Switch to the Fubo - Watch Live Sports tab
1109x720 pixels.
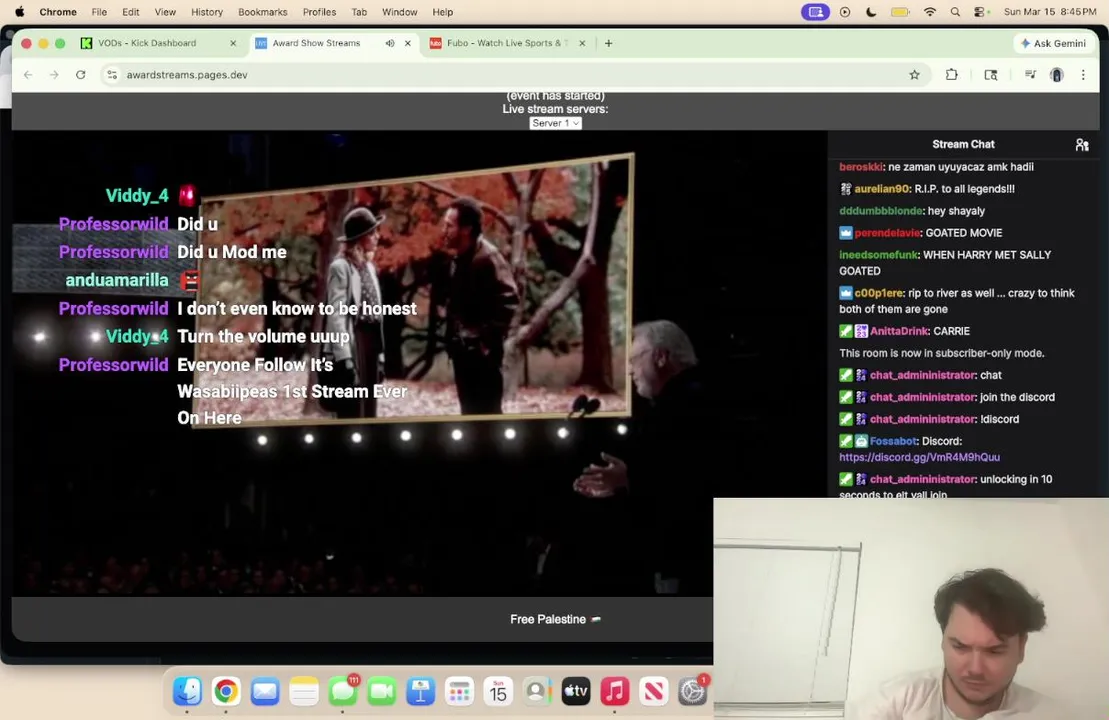coord(506,43)
